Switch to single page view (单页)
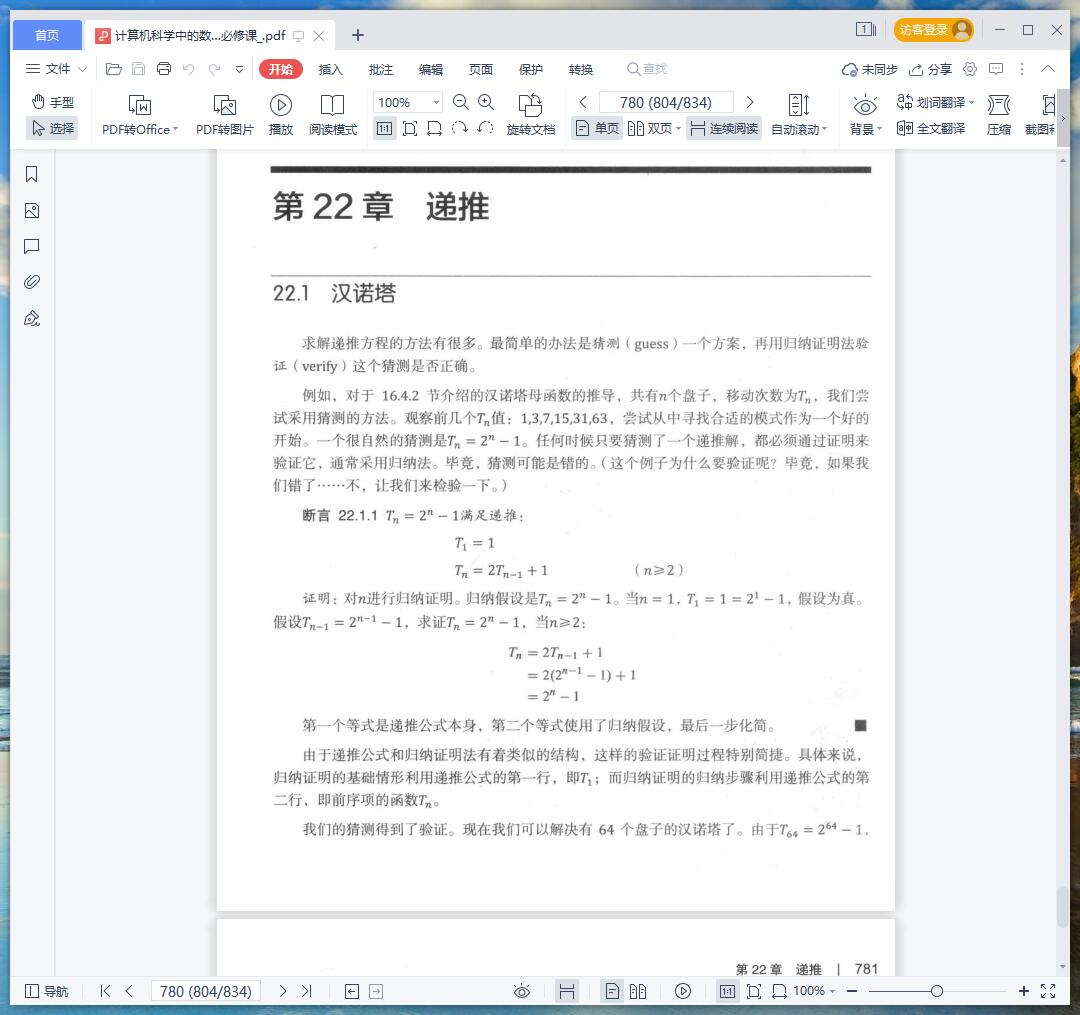 (597, 129)
